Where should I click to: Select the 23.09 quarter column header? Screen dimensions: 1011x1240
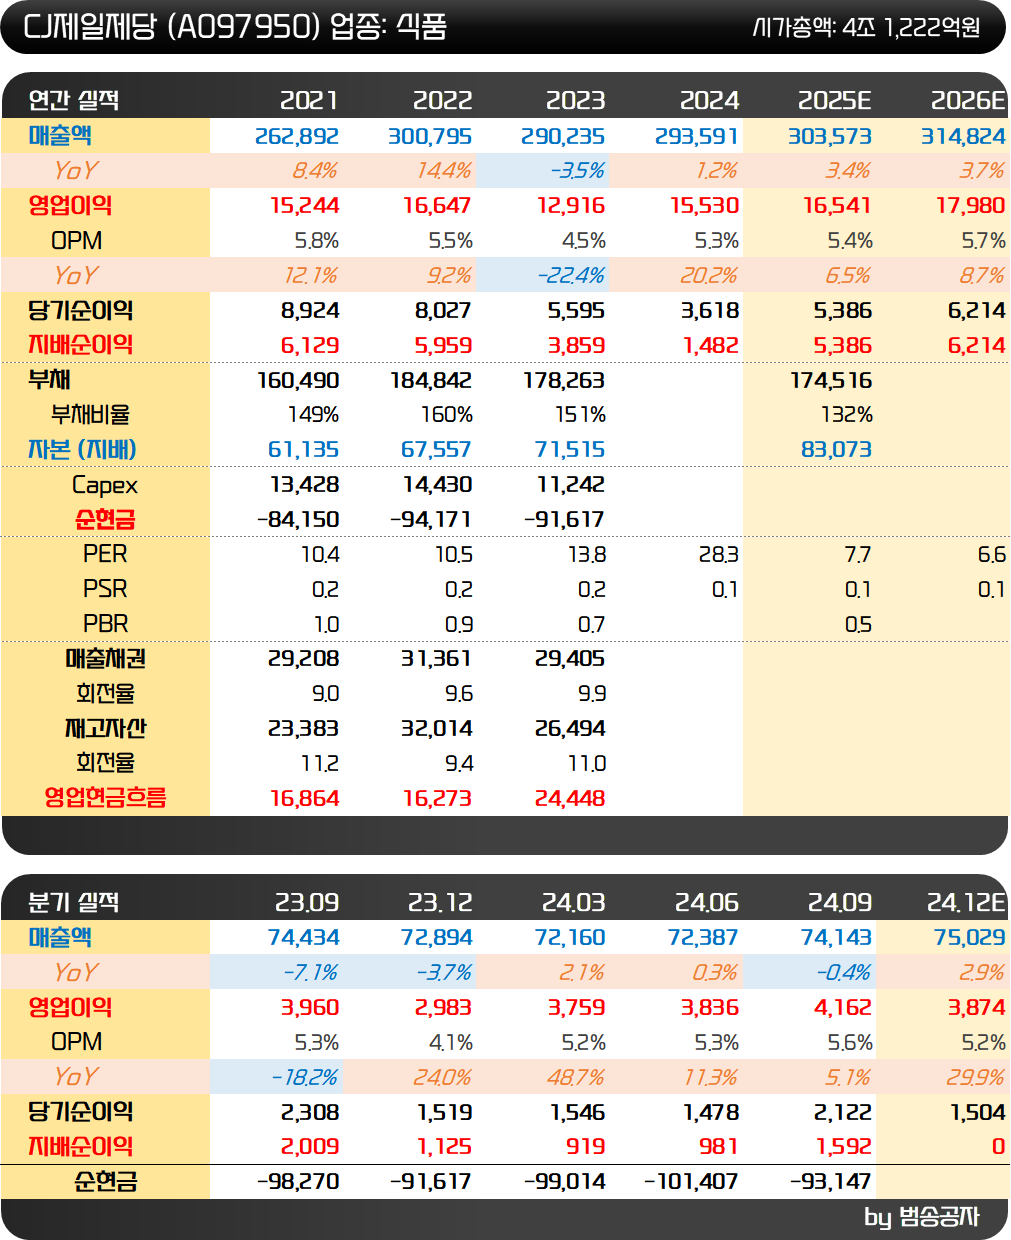click(307, 902)
